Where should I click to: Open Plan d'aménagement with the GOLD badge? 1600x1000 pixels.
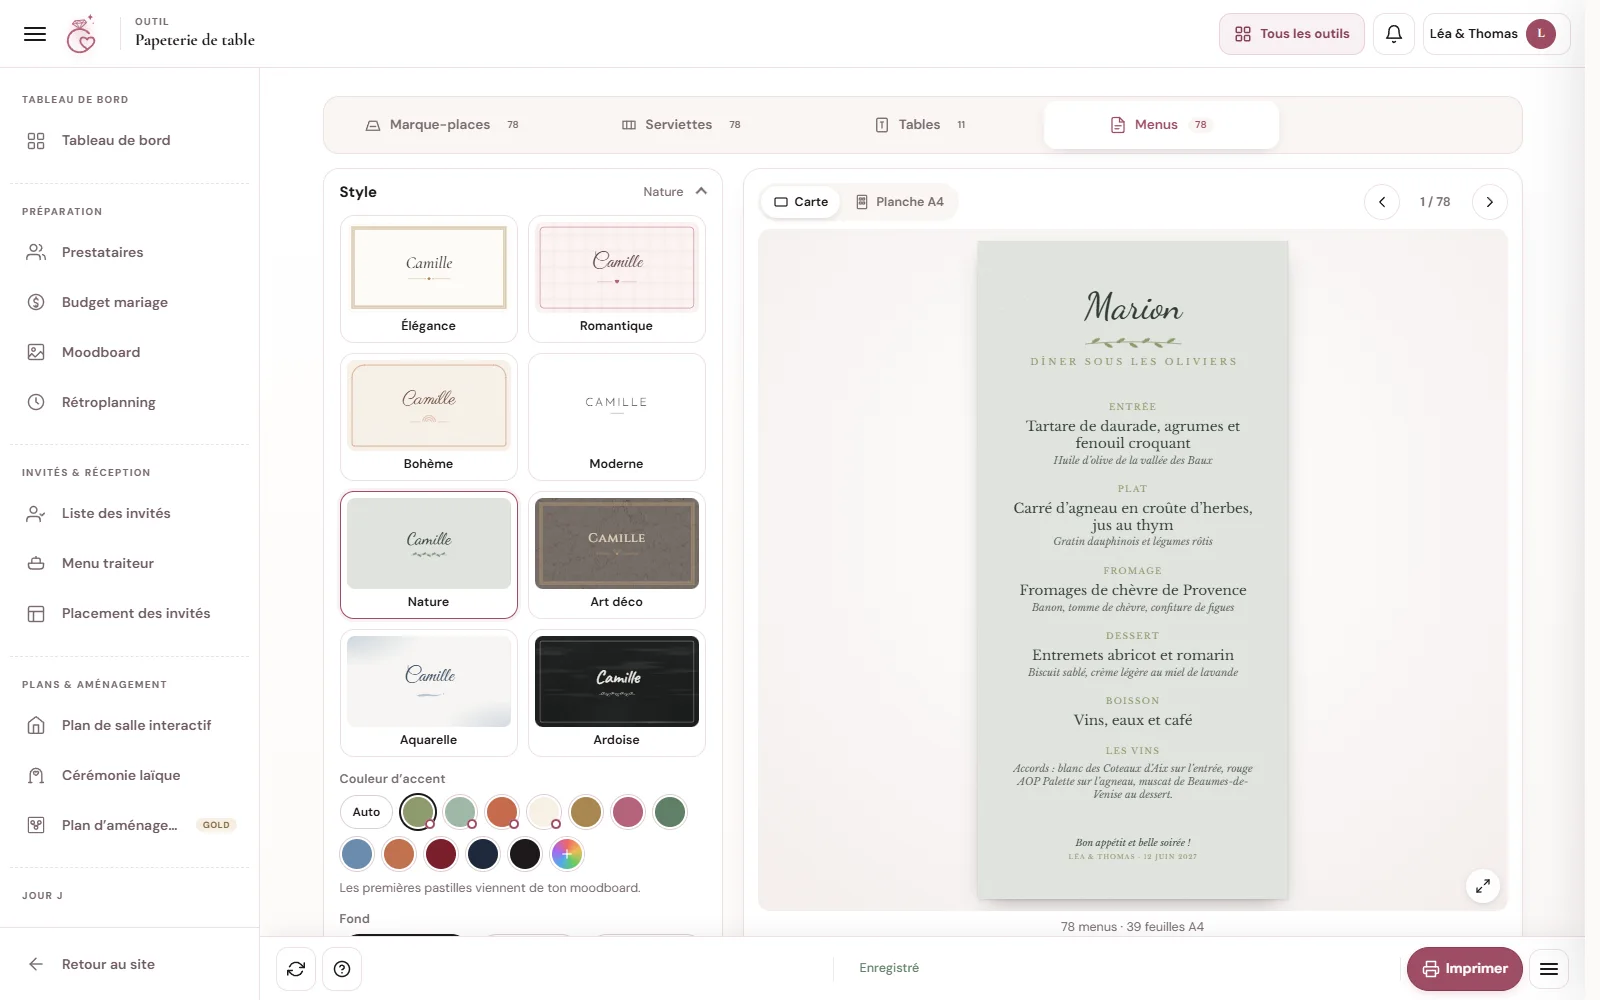point(130,825)
